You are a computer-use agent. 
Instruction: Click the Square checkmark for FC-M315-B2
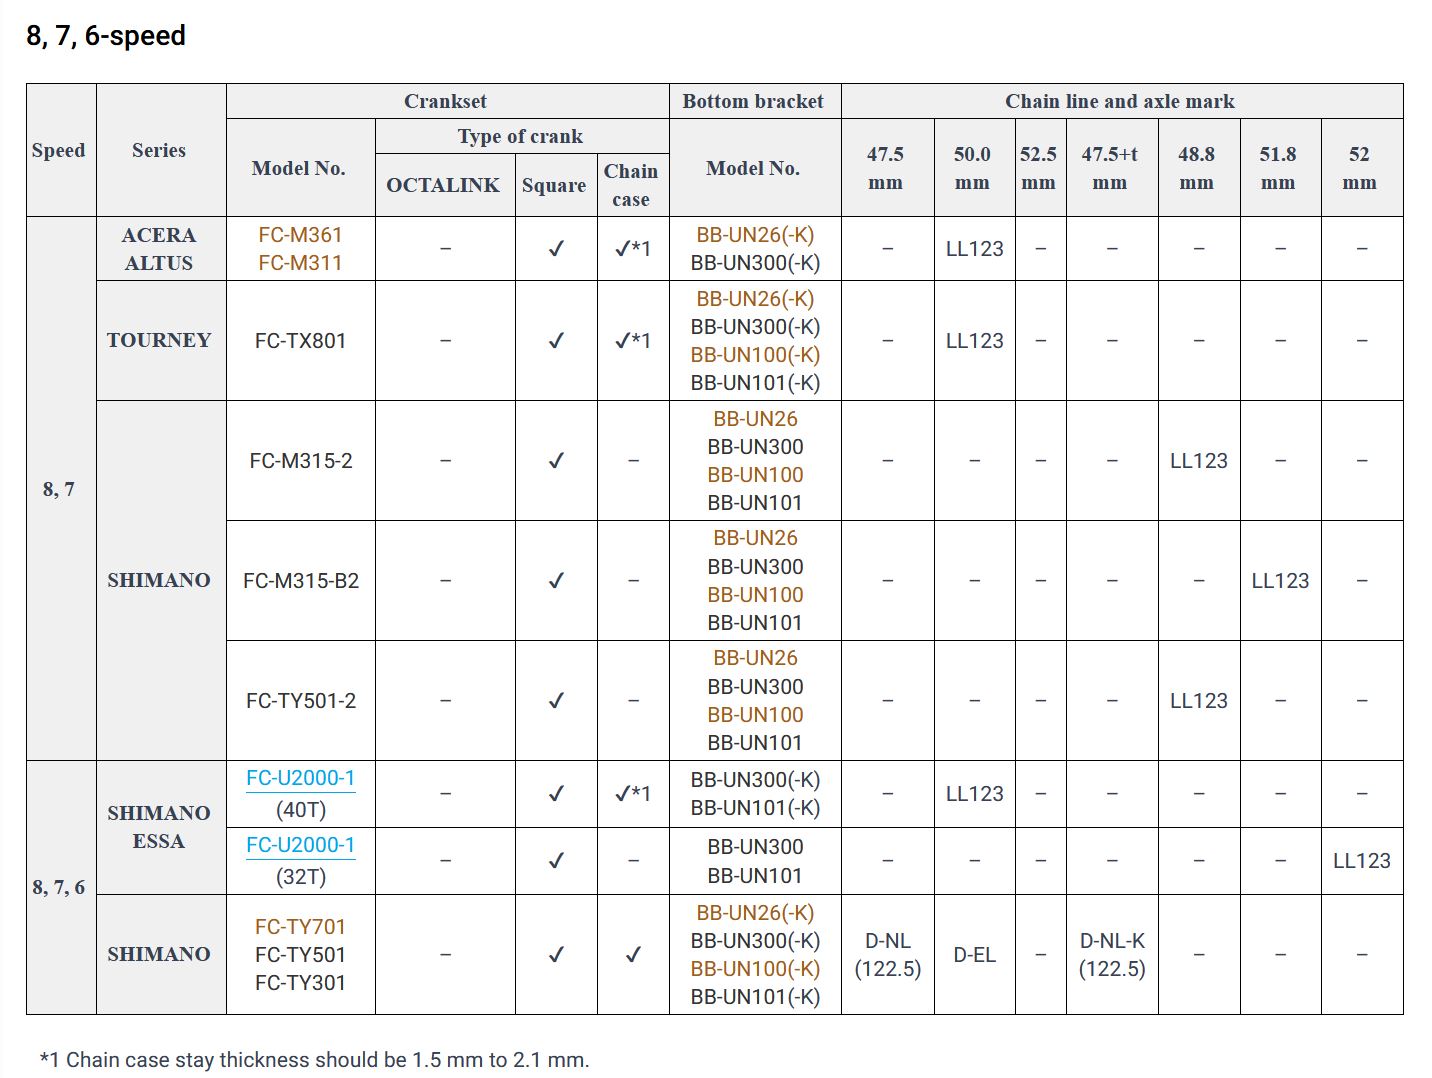[x=556, y=581]
